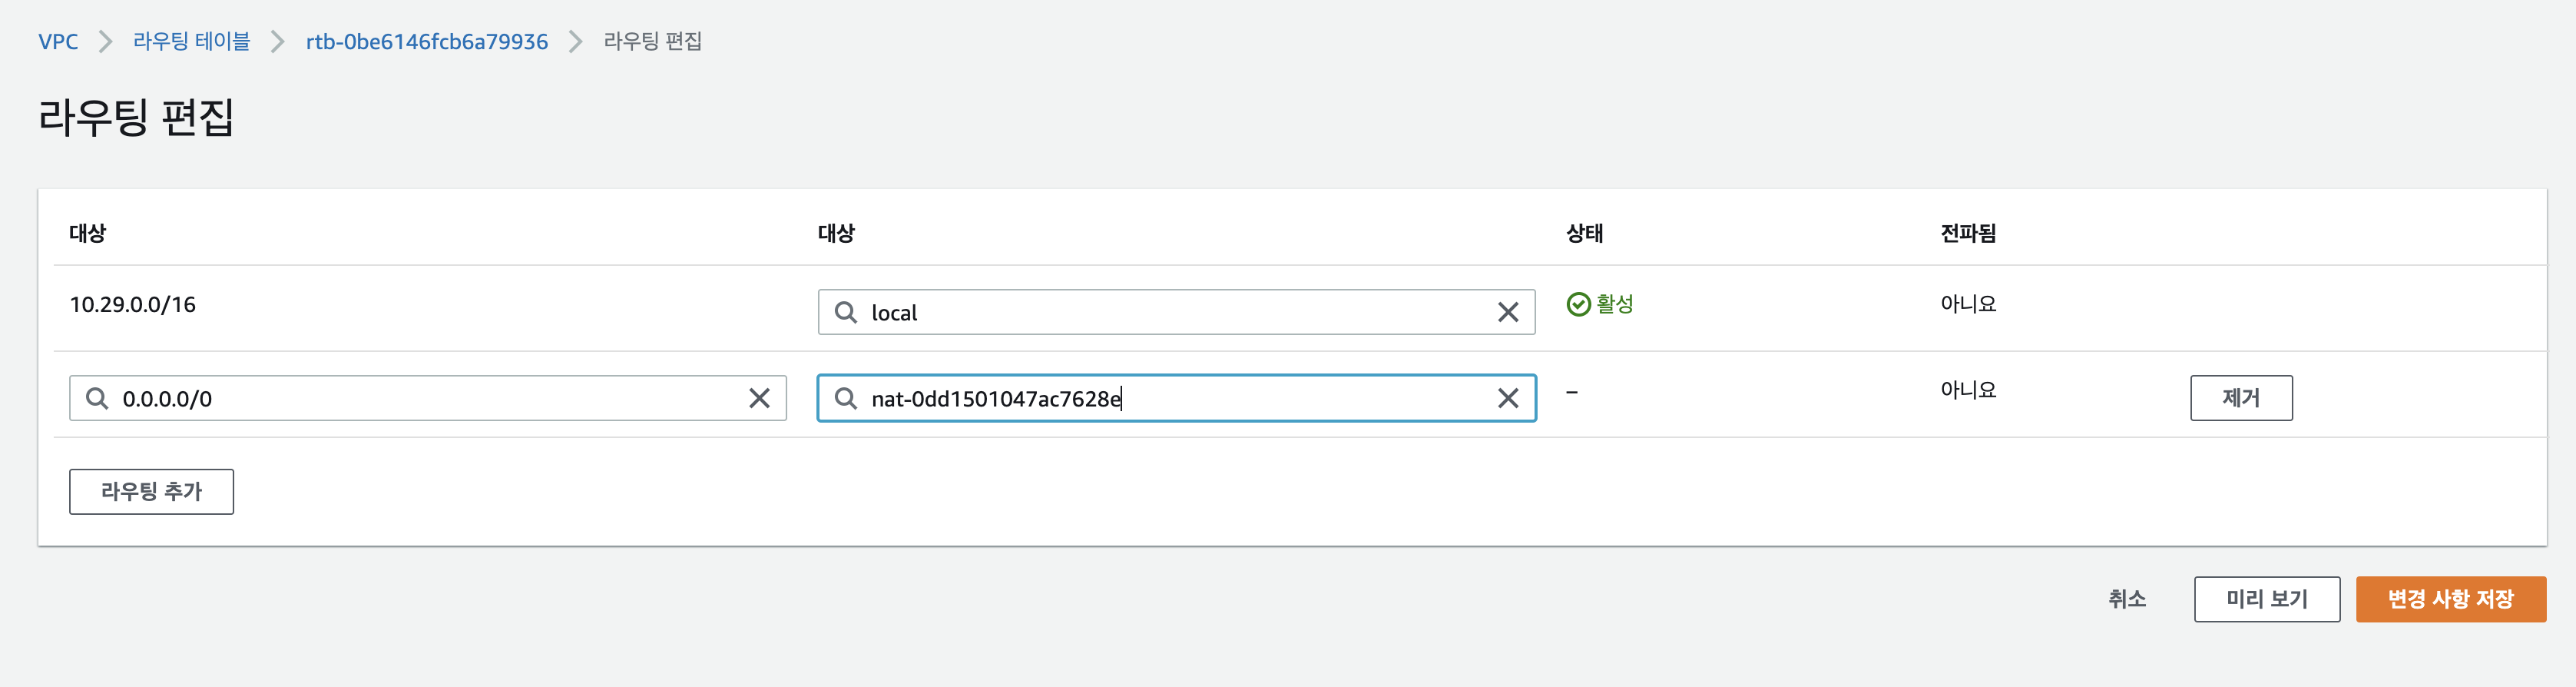Image resolution: width=2576 pixels, height=687 pixels.
Task: Click the 라우팅 추가 button
Action: [151, 491]
